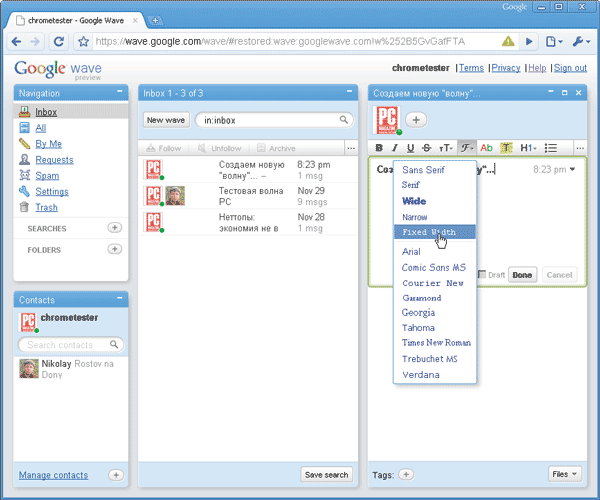Run search with magnifier icon in Inbox
This screenshot has width=600, height=500.
[344, 120]
